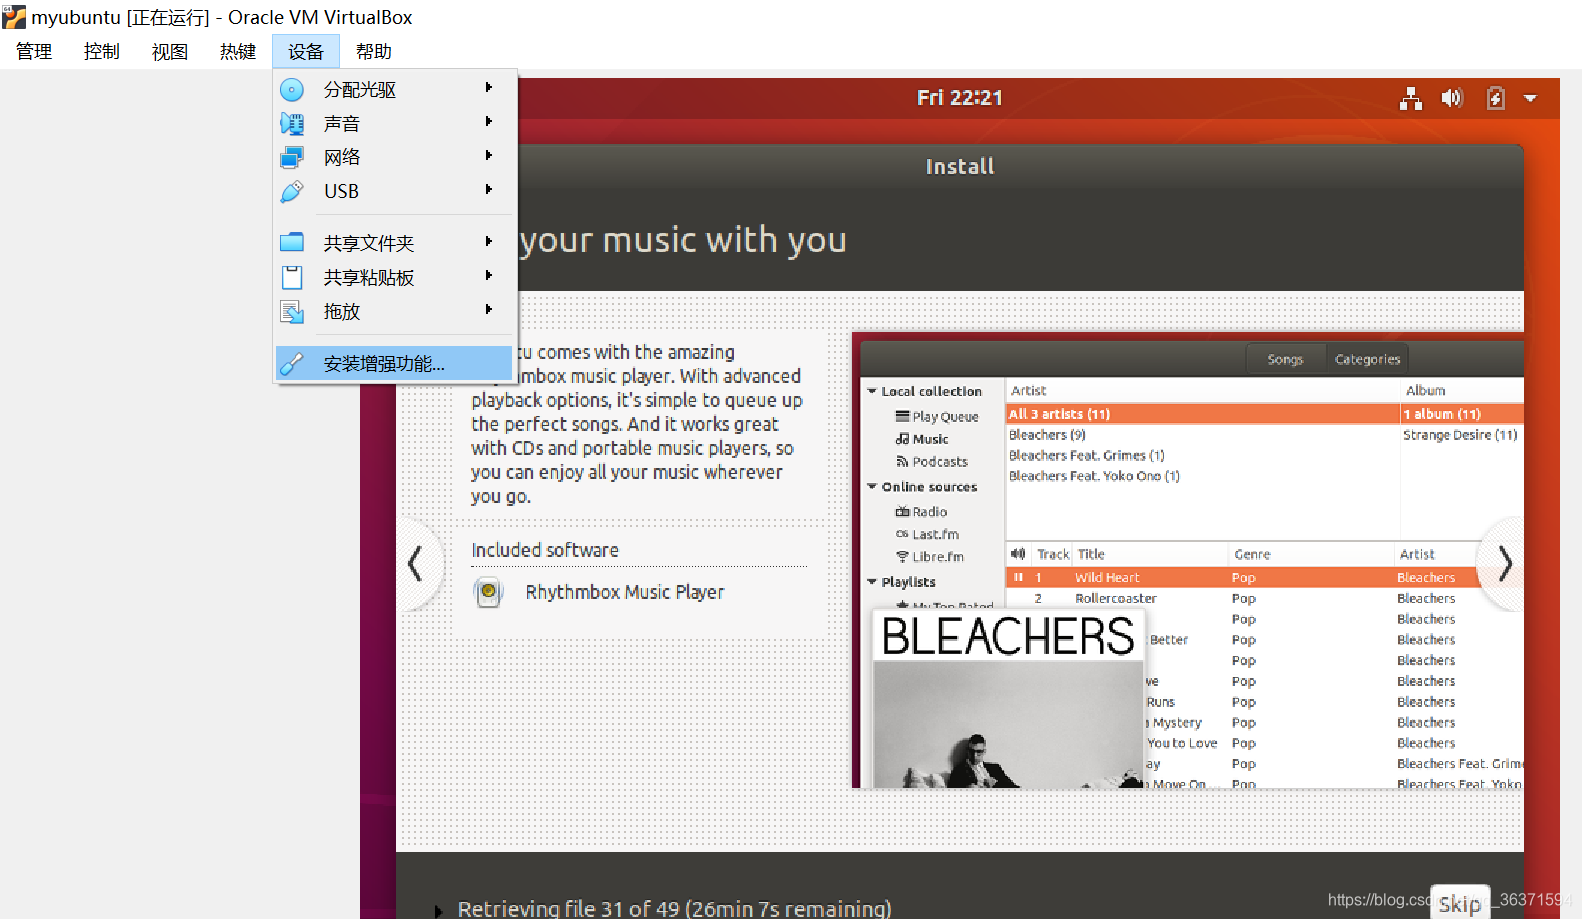Screen dimensions: 1582x919
Task: Open the 热键 menu
Action: 238,51
